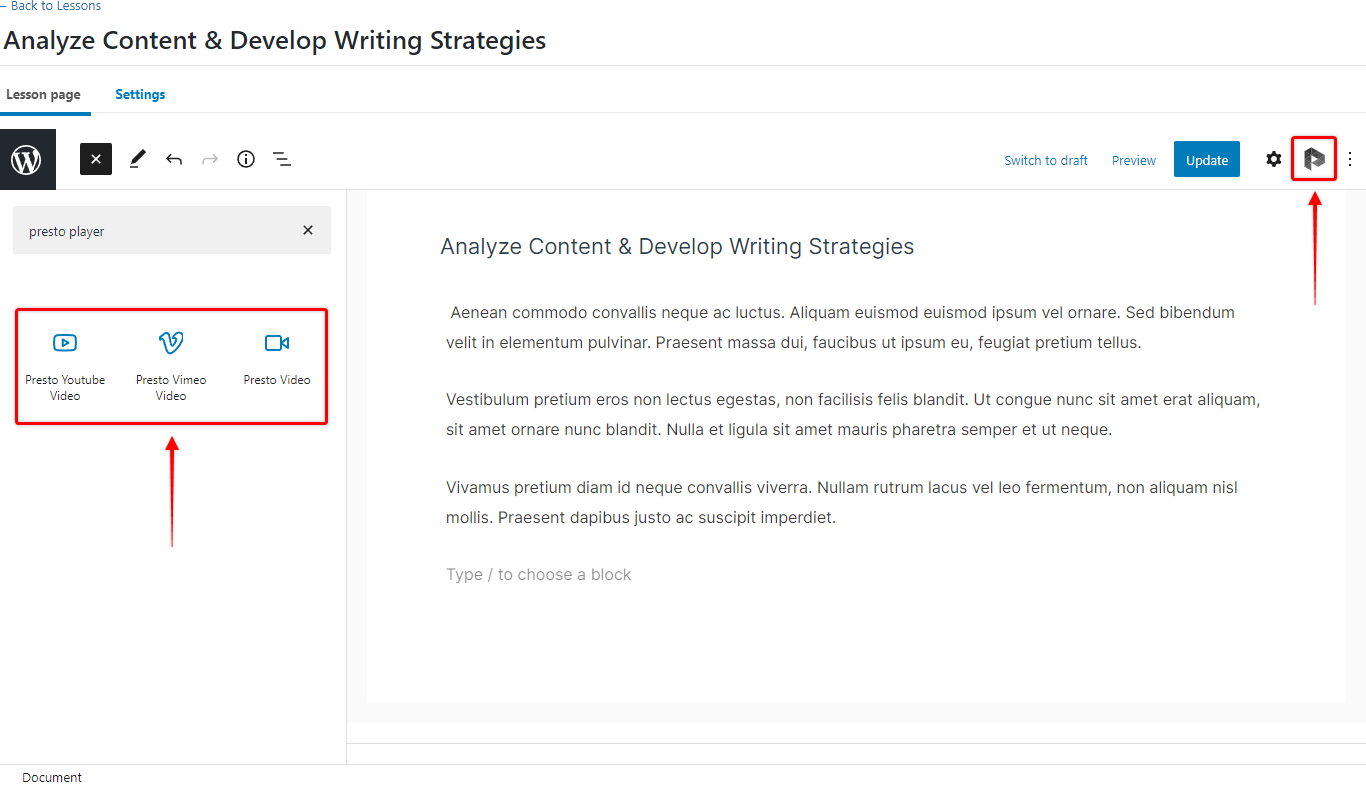The image size is (1366, 786).
Task: Click the page heading above the tabs
Action: coord(275,40)
